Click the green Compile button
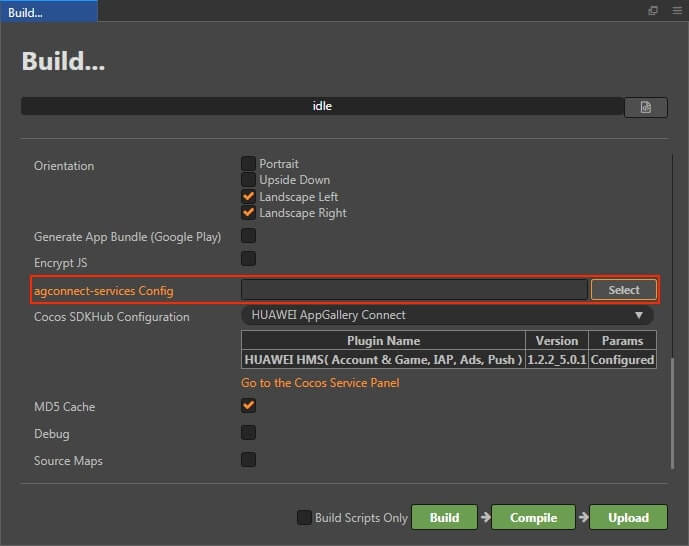The image size is (689, 546). (x=533, y=517)
